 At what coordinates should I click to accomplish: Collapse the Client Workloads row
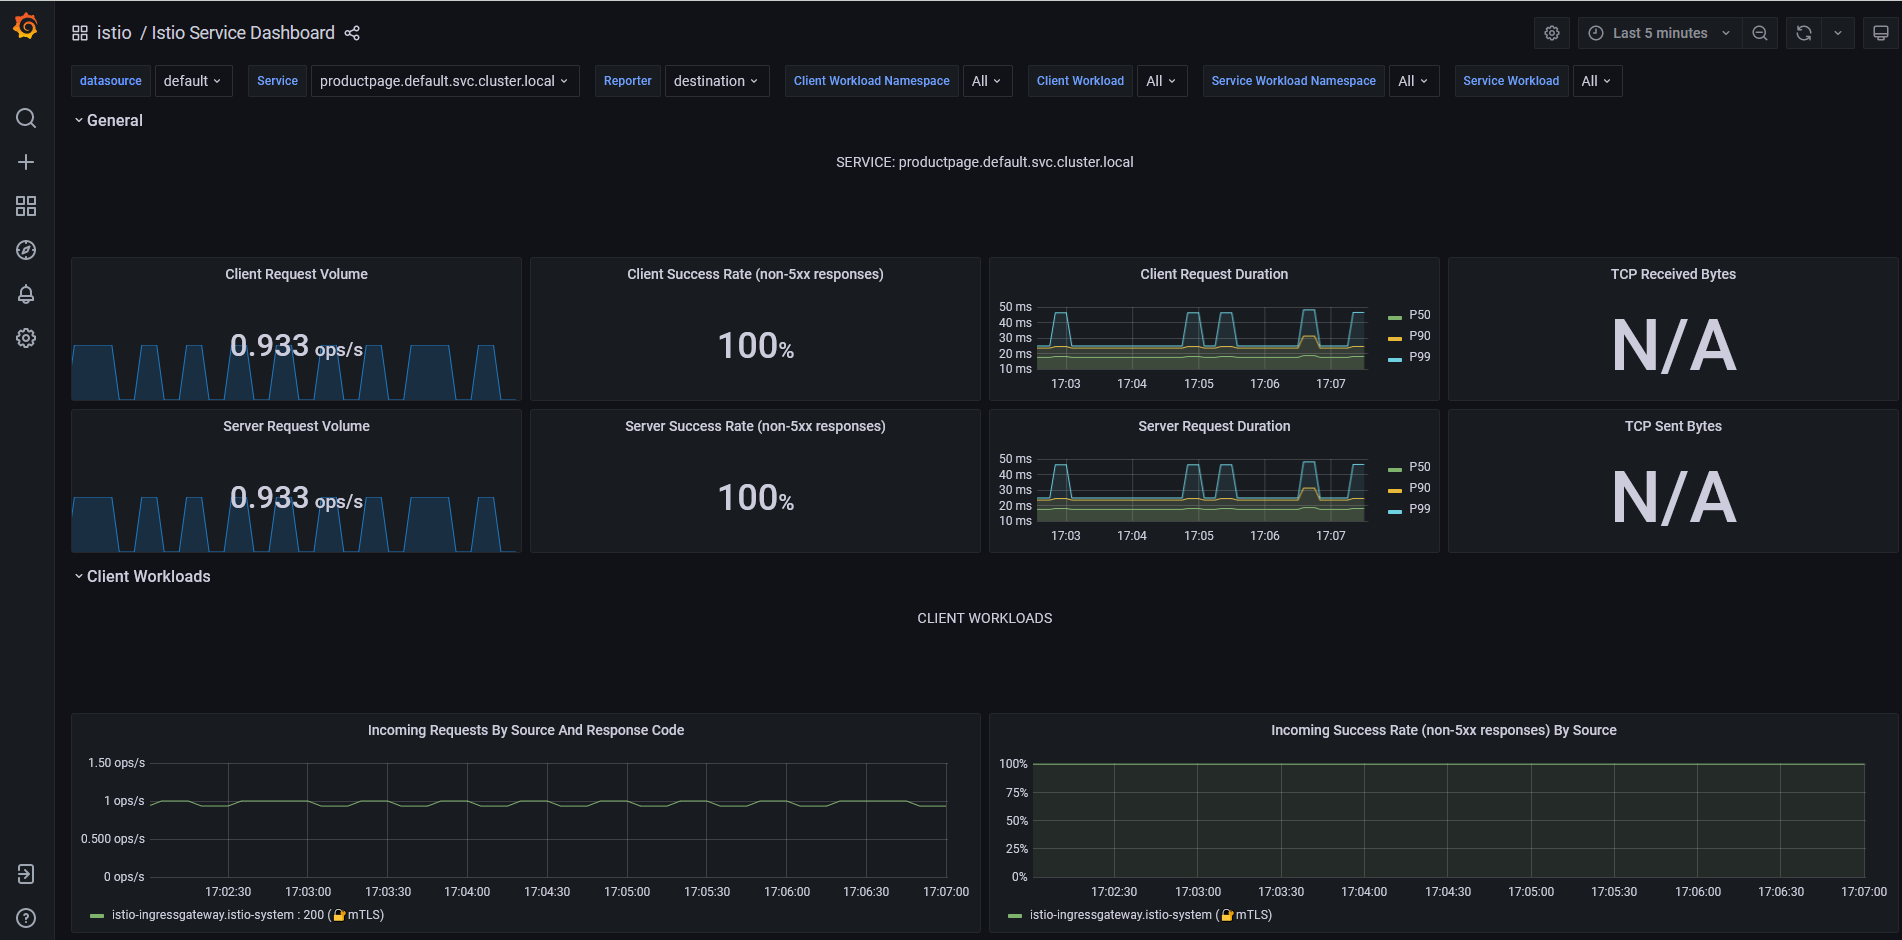pyautogui.click(x=142, y=576)
